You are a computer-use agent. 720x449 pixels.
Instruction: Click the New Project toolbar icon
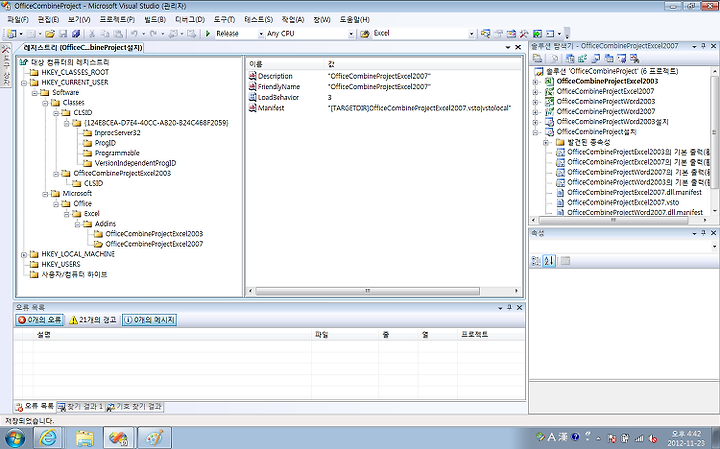[x=11, y=34]
